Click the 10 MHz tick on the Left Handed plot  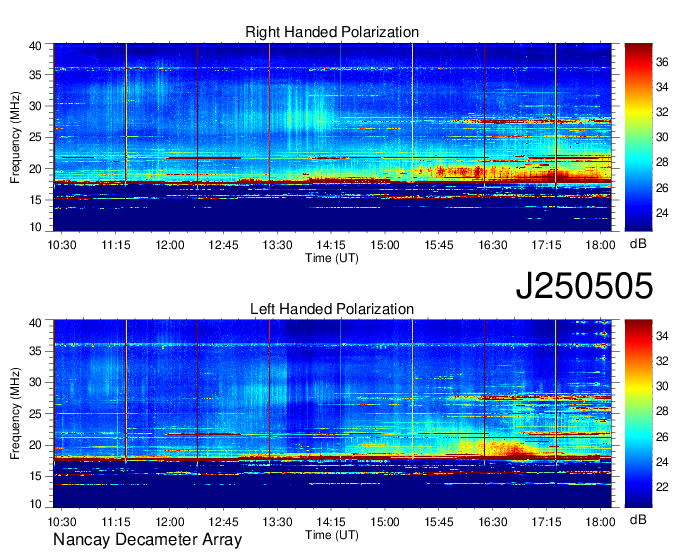click(36, 504)
